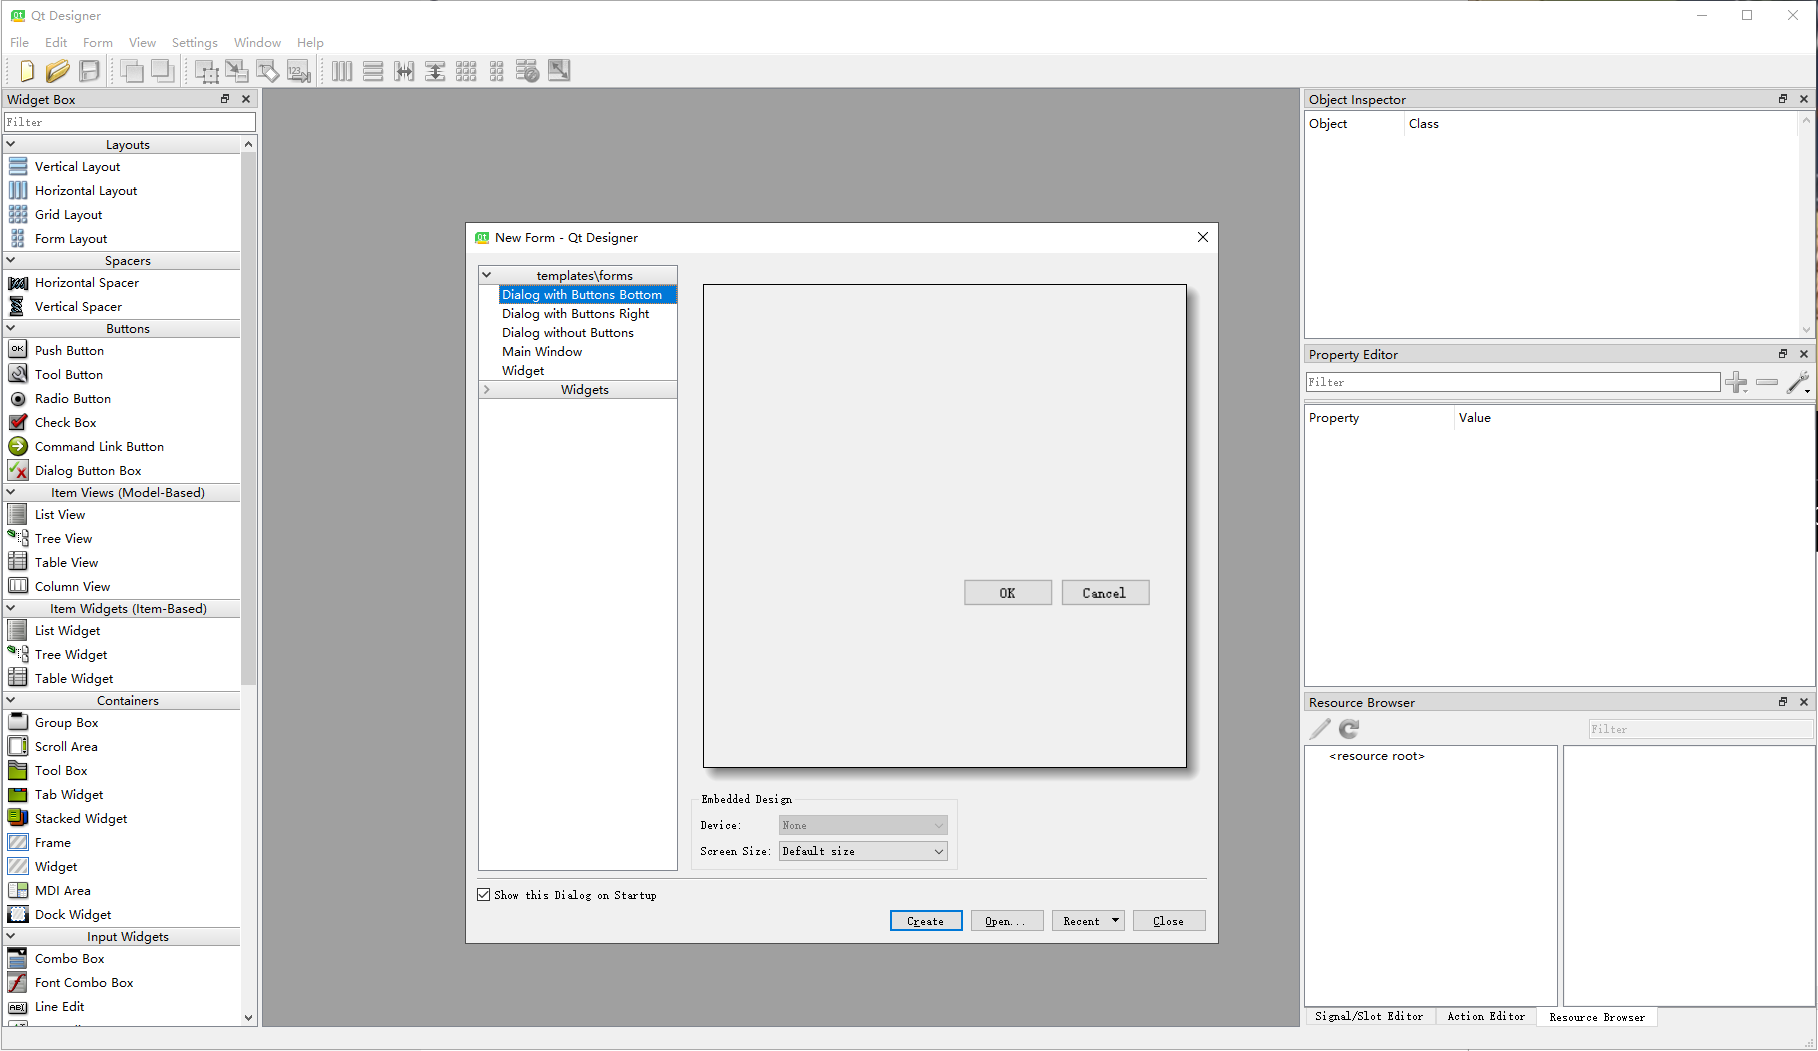Click the Close button in New Form dialog
The width and height of the screenshot is (1818, 1051).
coord(1169,921)
